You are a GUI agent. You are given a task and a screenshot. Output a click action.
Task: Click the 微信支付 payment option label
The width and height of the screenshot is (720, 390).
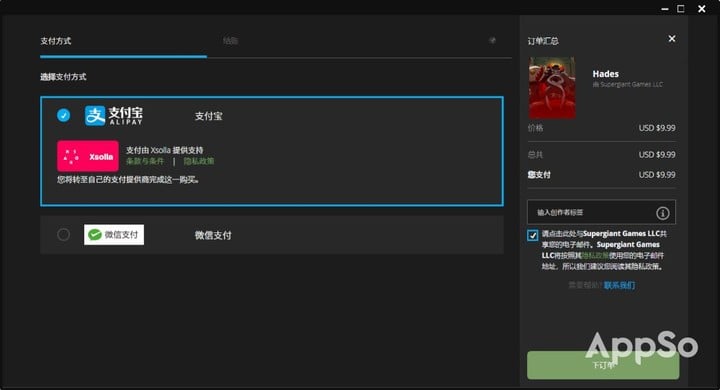click(213, 235)
